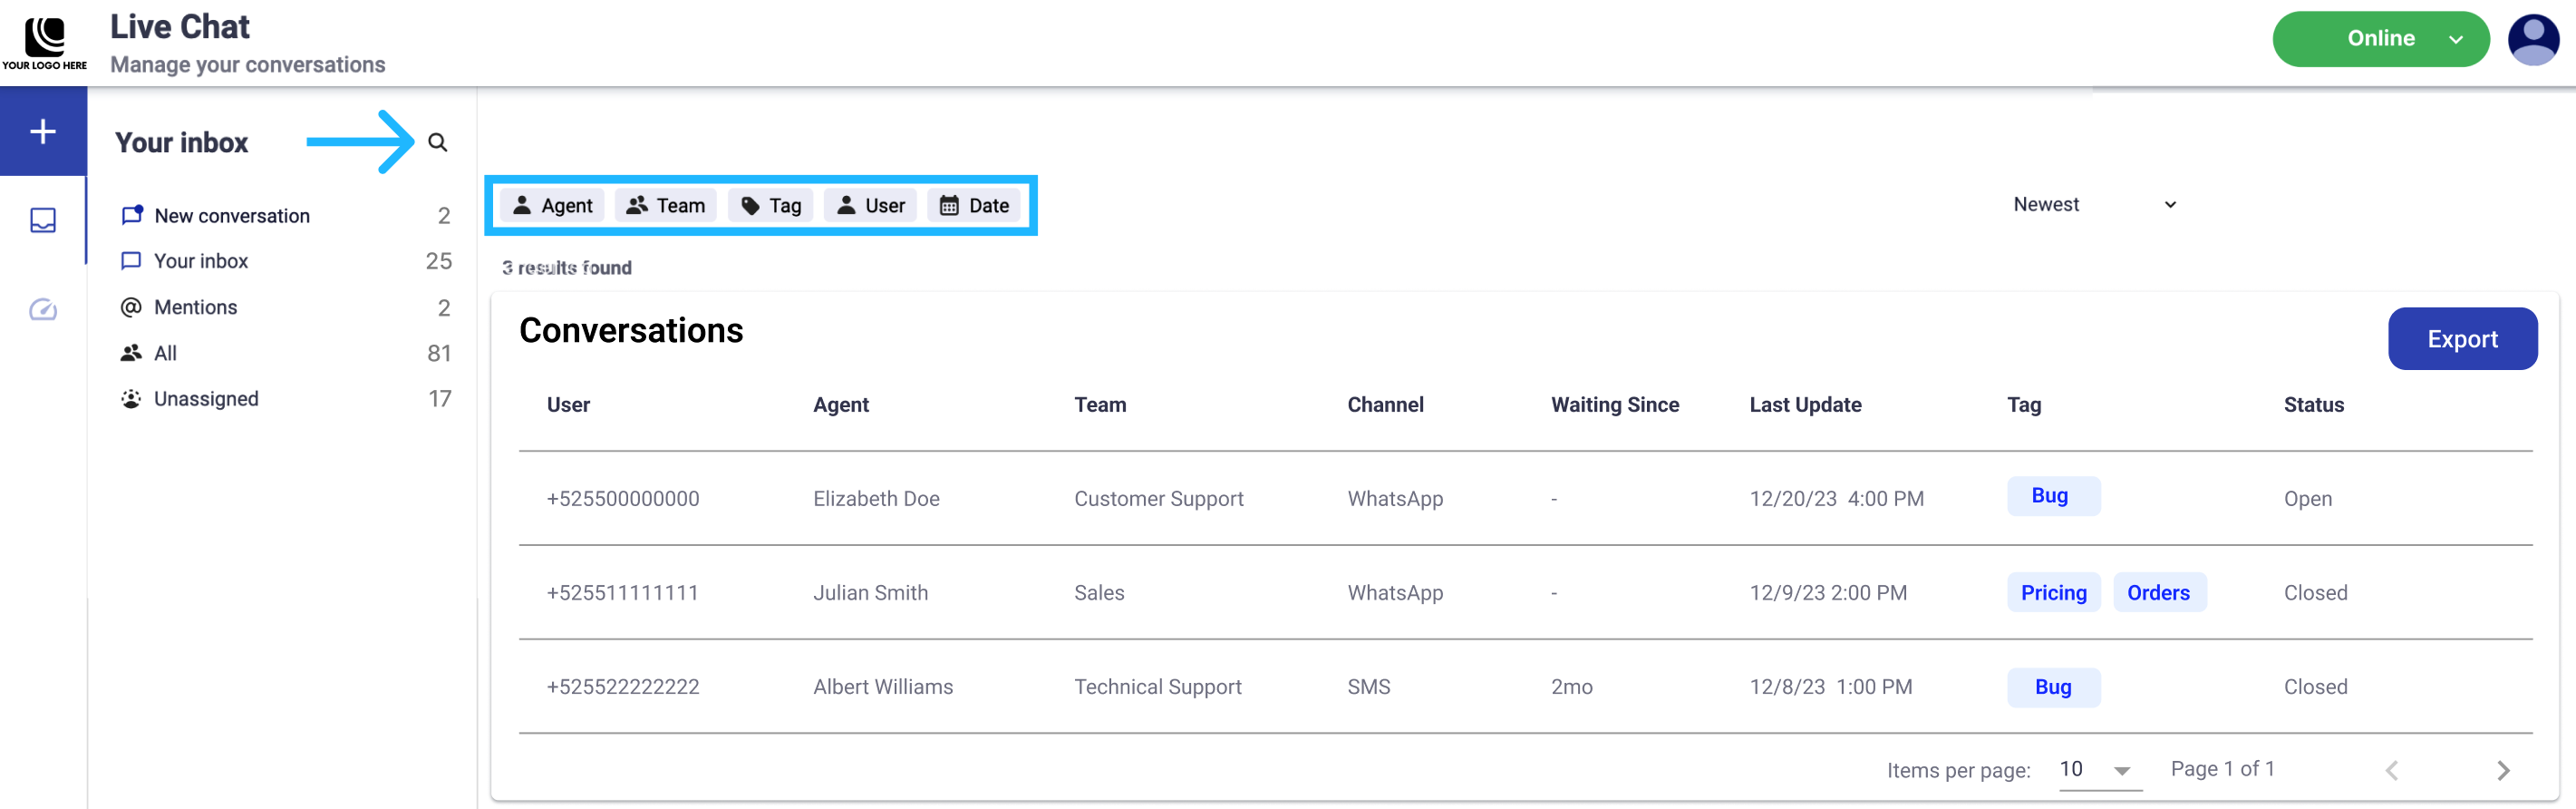Screen dimensions: 2576x809
Task: Click agent Julian Smith
Action: [870, 592]
